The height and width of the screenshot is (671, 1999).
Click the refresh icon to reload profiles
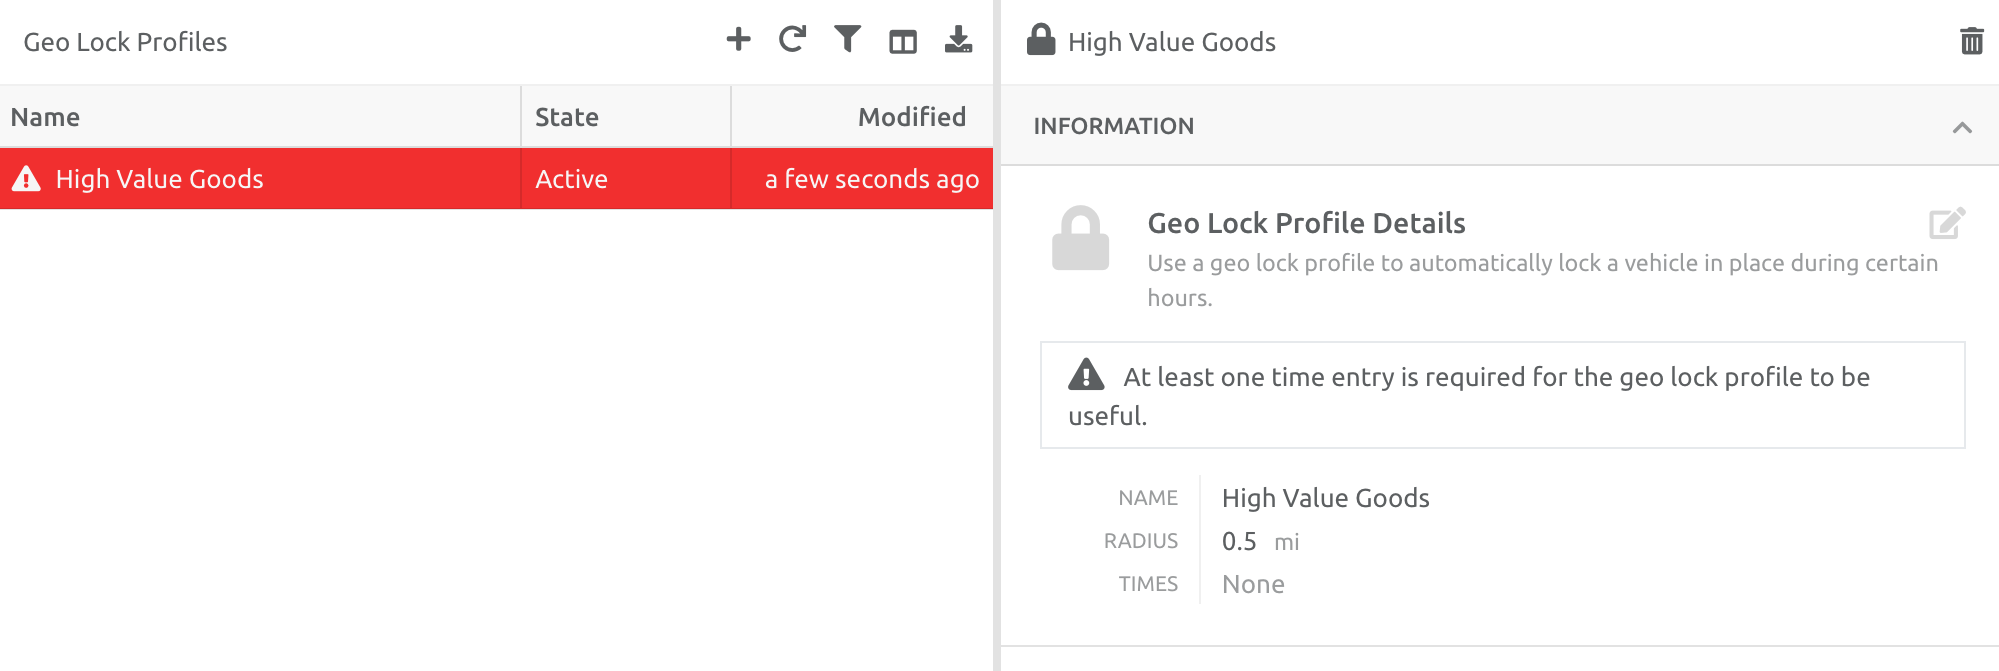(791, 40)
